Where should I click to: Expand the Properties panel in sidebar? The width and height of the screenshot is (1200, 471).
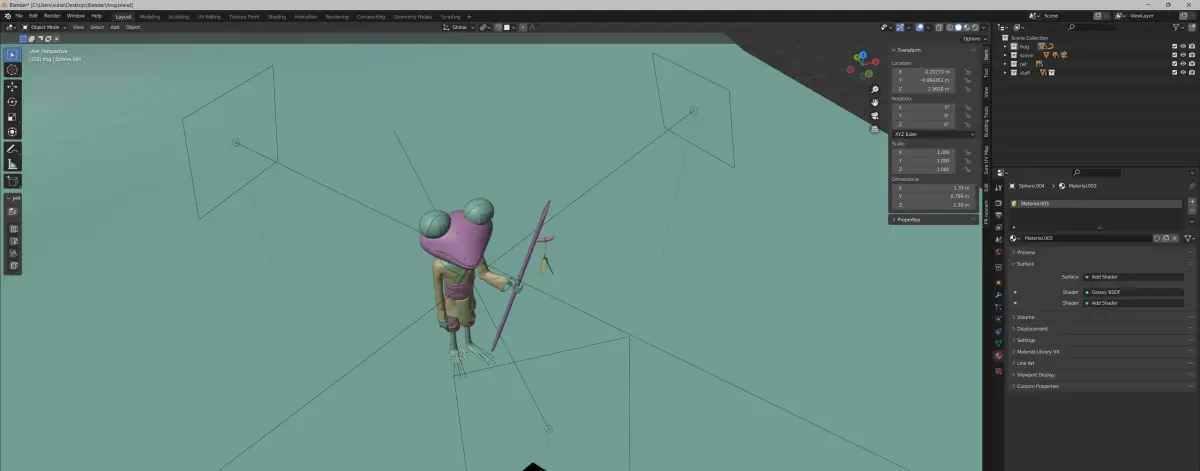908,219
